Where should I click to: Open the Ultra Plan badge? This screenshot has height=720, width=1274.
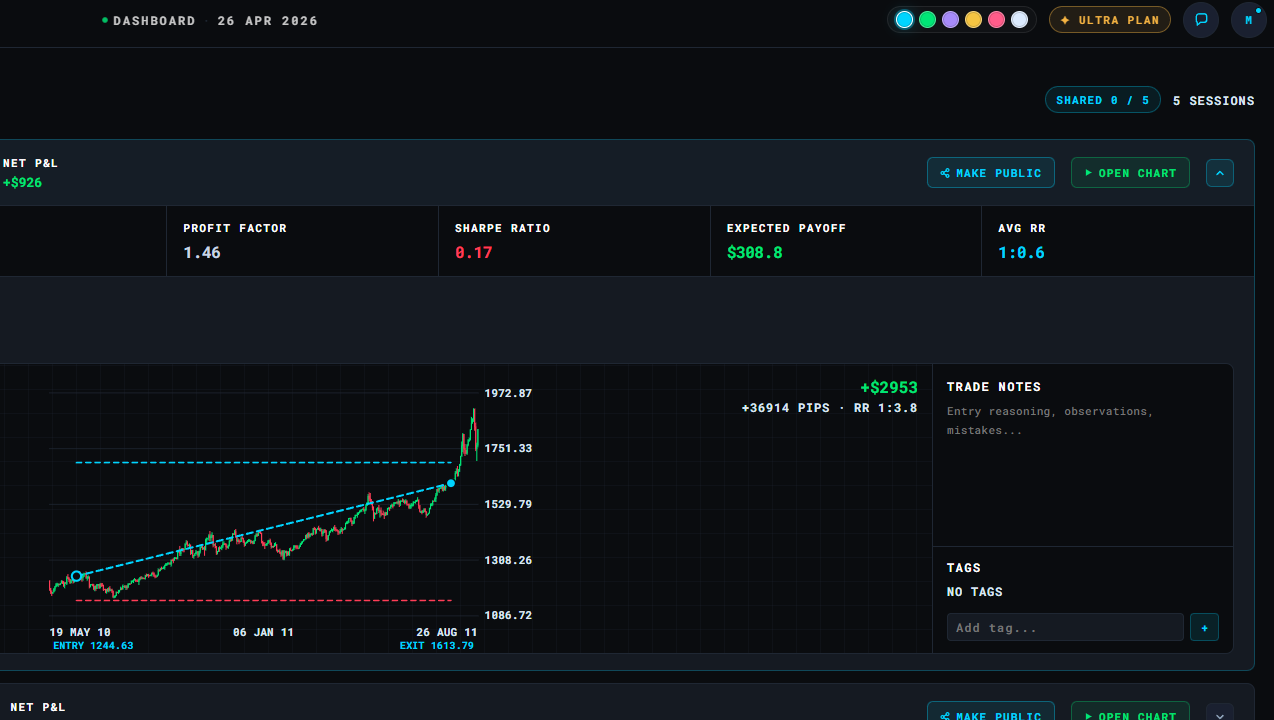1109,20
